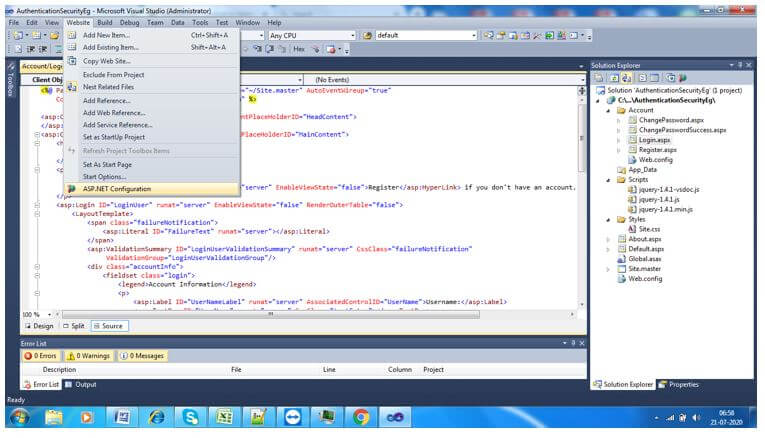Screen dimensions: 765x438
Task: Toggle the 0 Messages filter
Action: (142, 356)
